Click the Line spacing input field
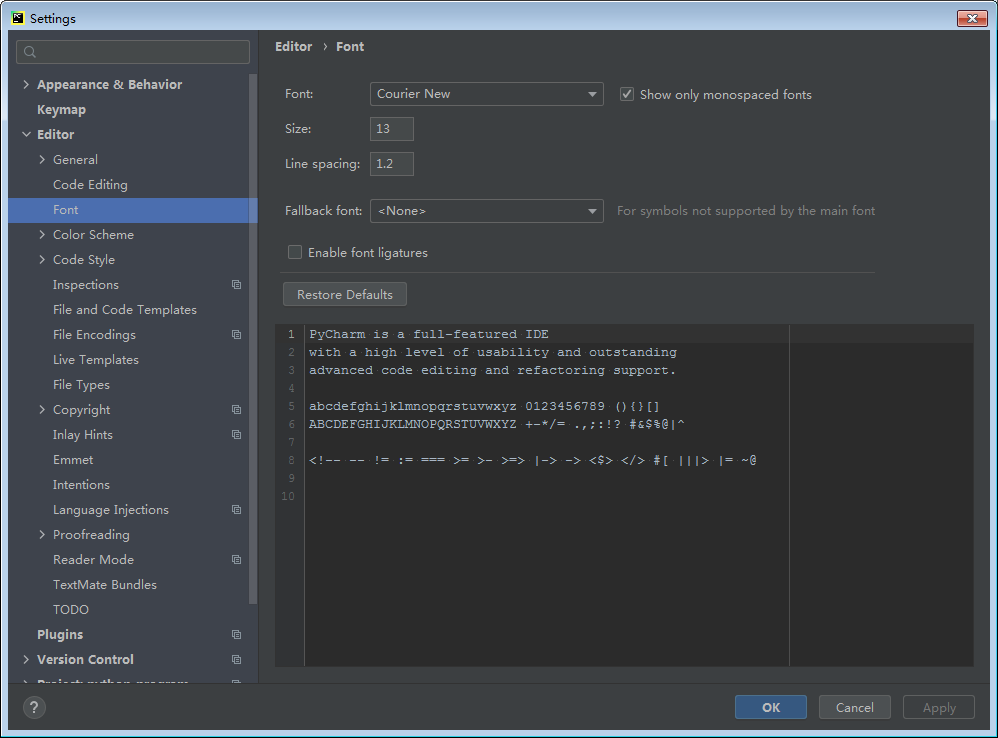This screenshot has width=998, height=738. (391, 164)
